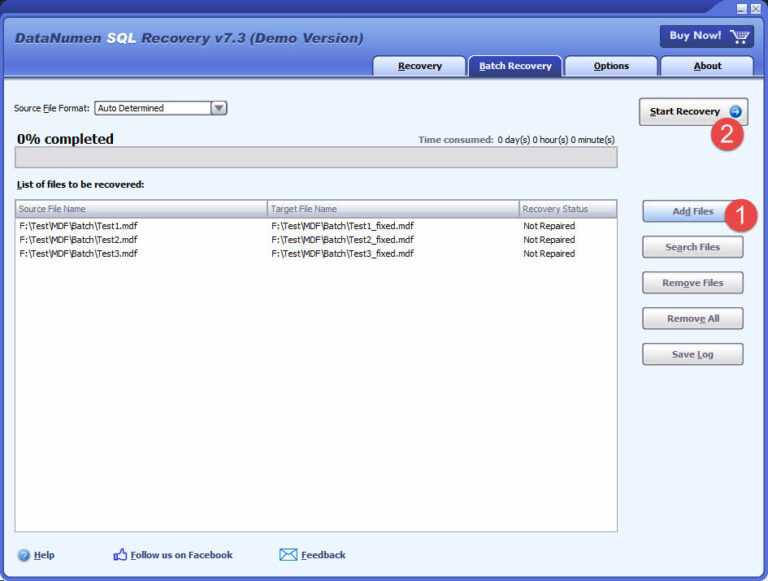Click target file Test3_fixed.mdf
Image resolution: width=768 pixels, height=581 pixels.
pos(342,253)
